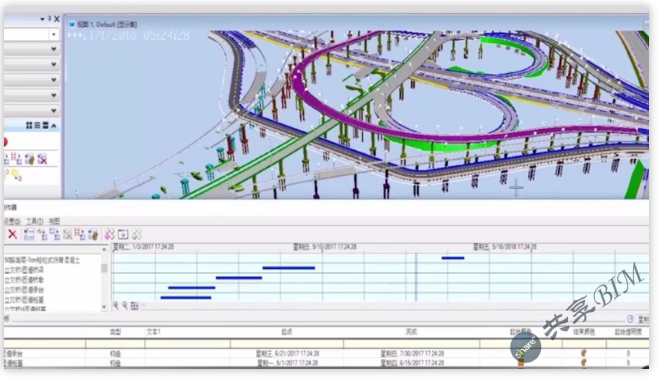Click the type column header in schedule table
This screenshot has width=659, height=379.
coord(115,332)
